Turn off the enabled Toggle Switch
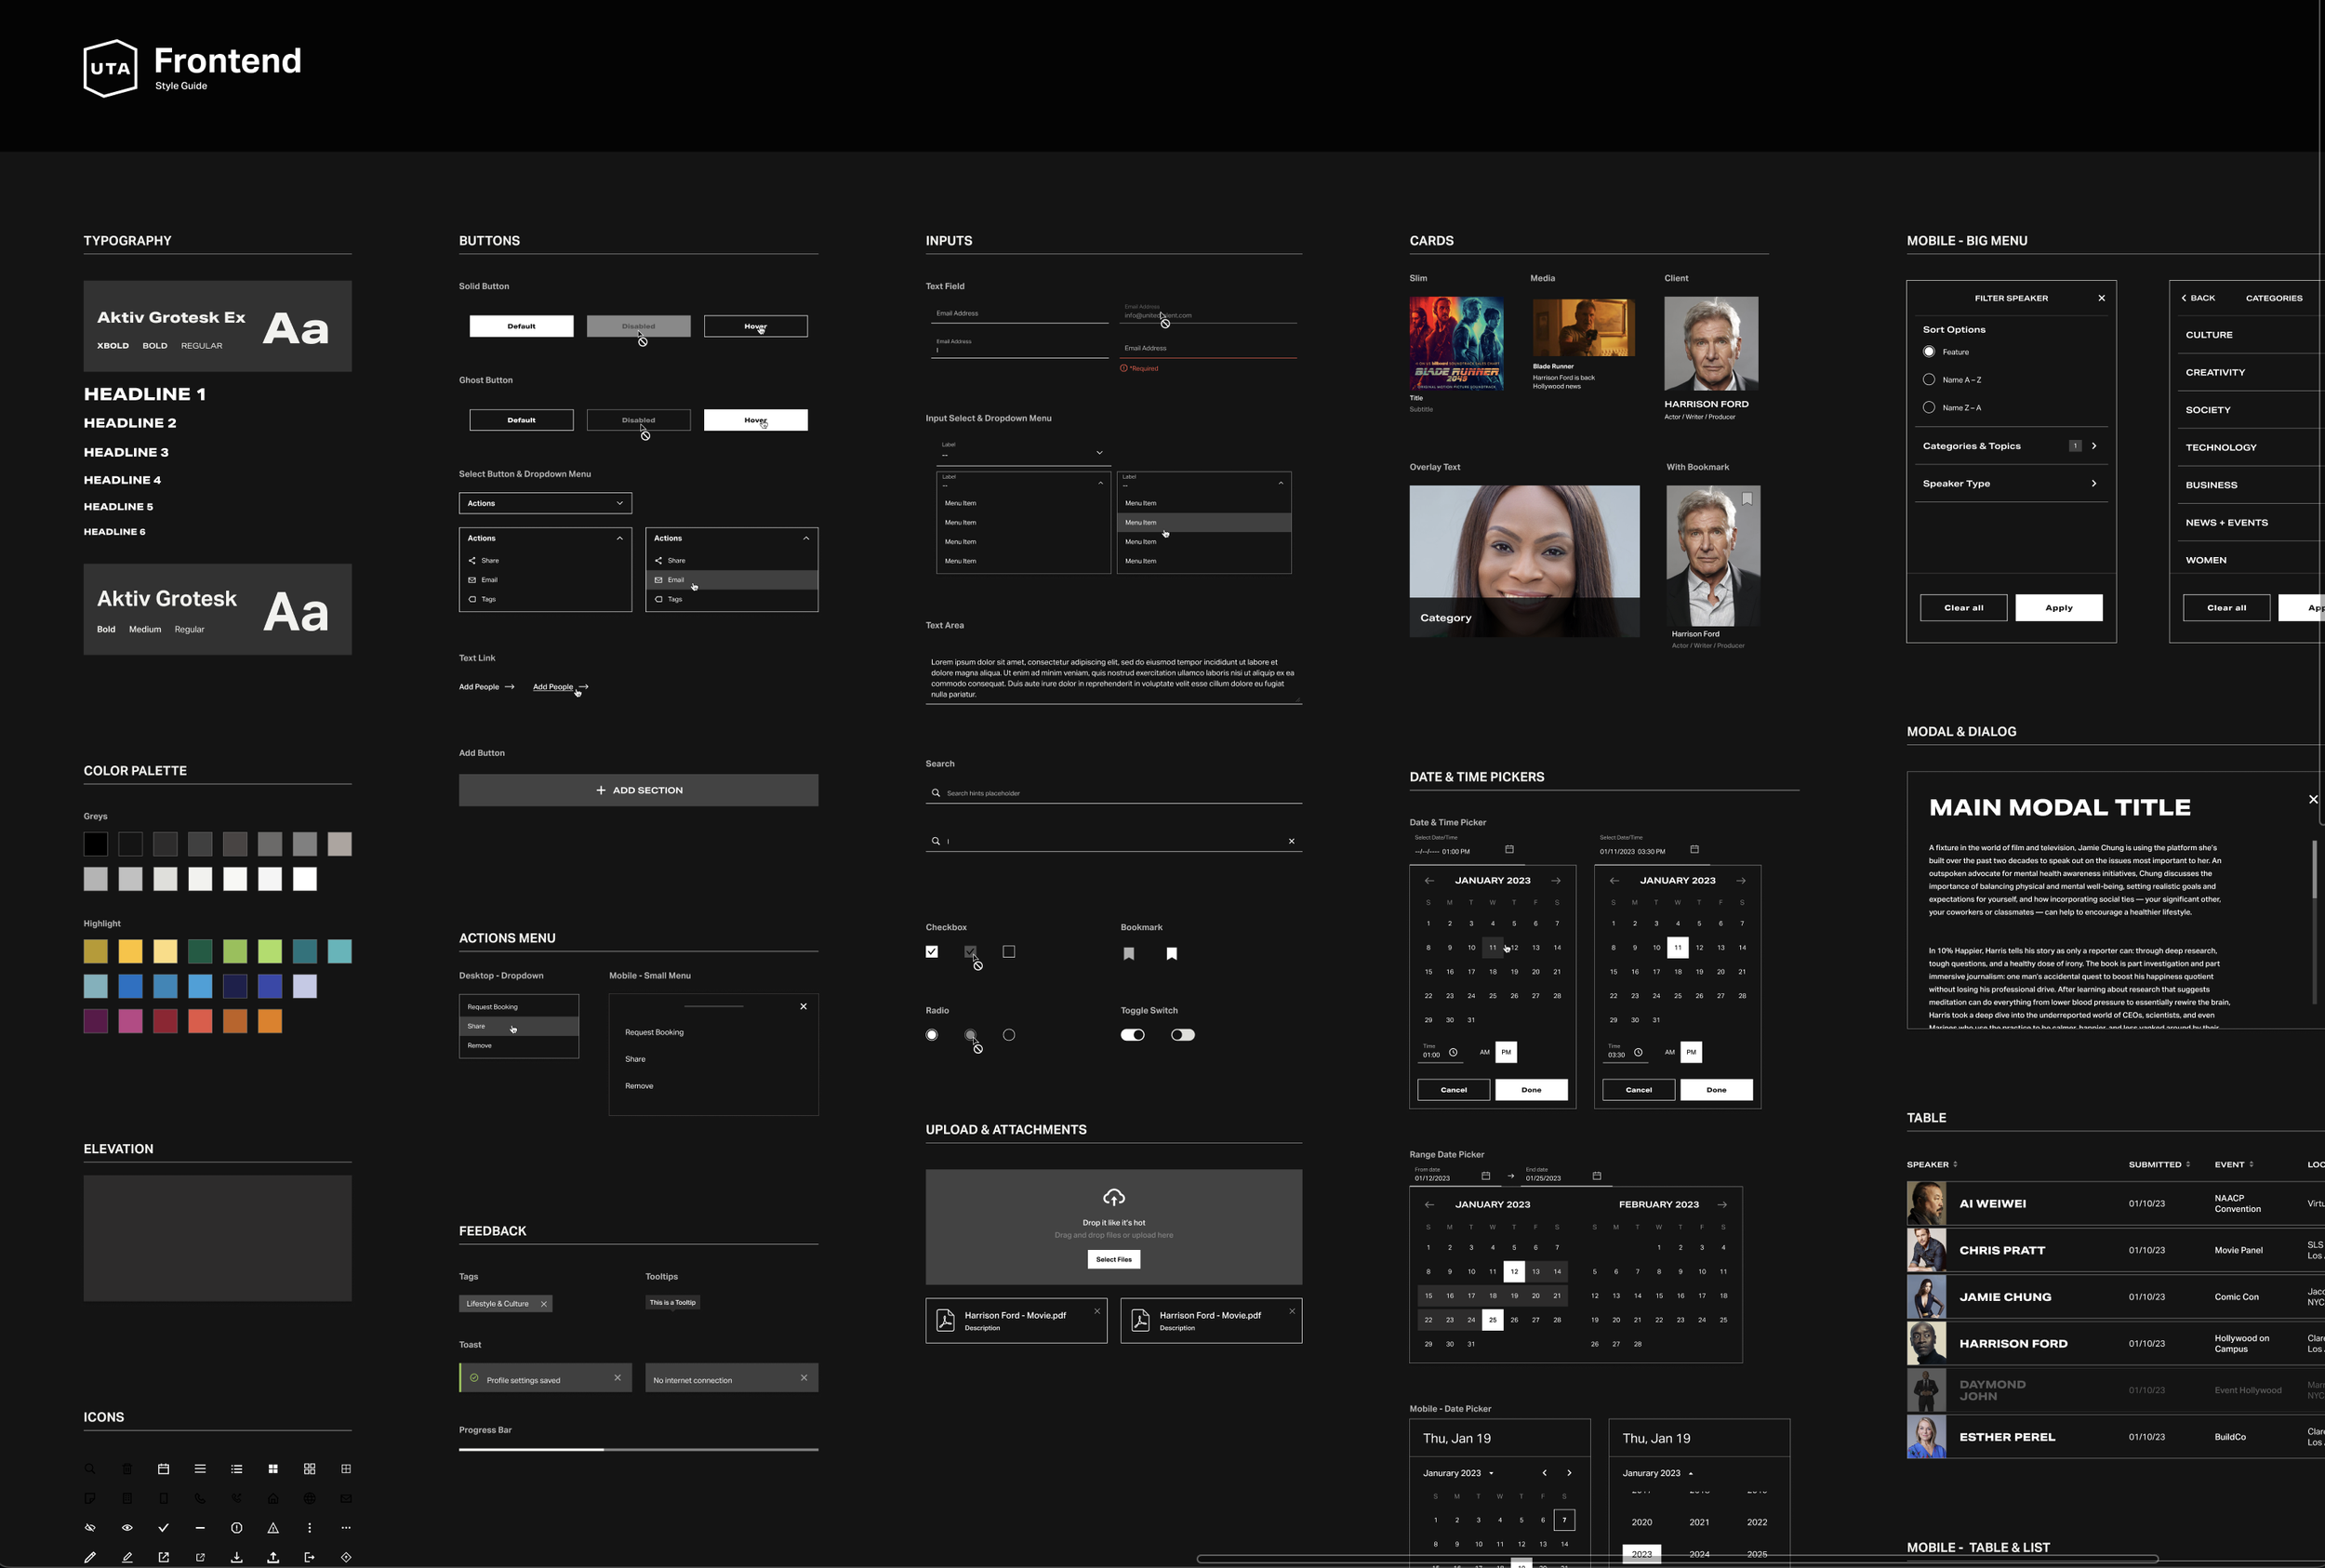Viewport: 2325px width, 1568px height. 1131,1034
